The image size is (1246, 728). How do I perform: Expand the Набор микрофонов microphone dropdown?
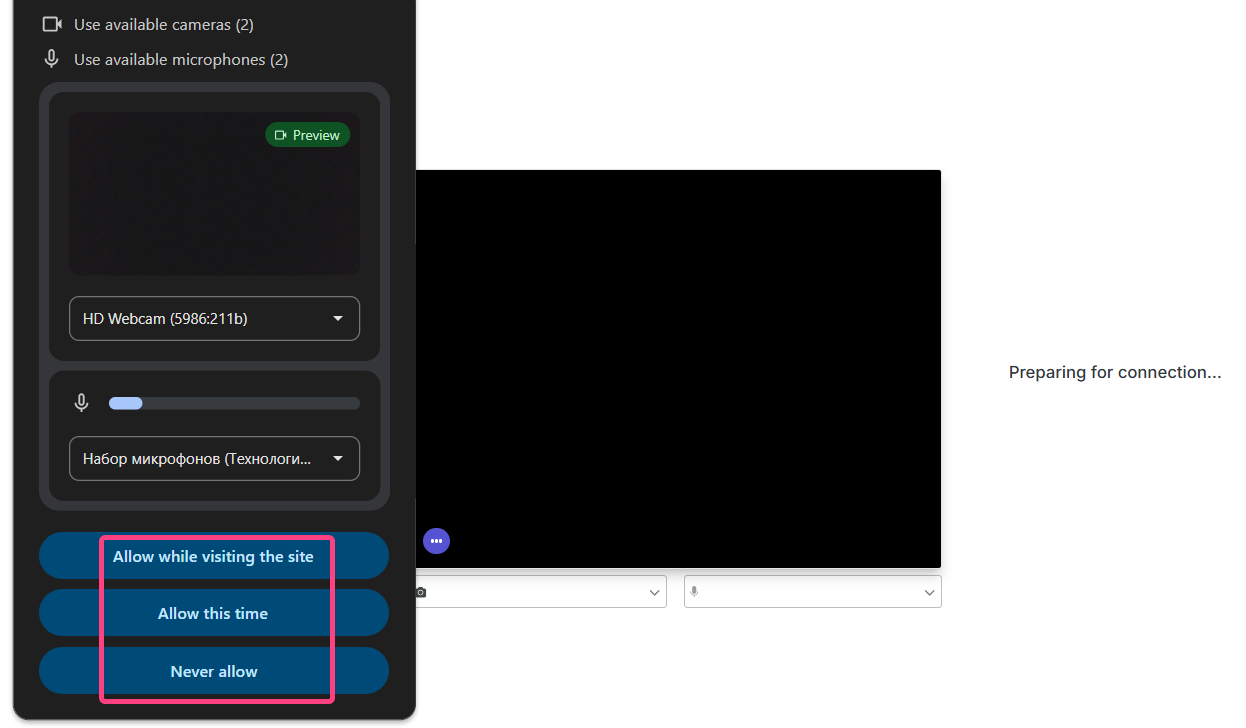click(x=214, y=459)
